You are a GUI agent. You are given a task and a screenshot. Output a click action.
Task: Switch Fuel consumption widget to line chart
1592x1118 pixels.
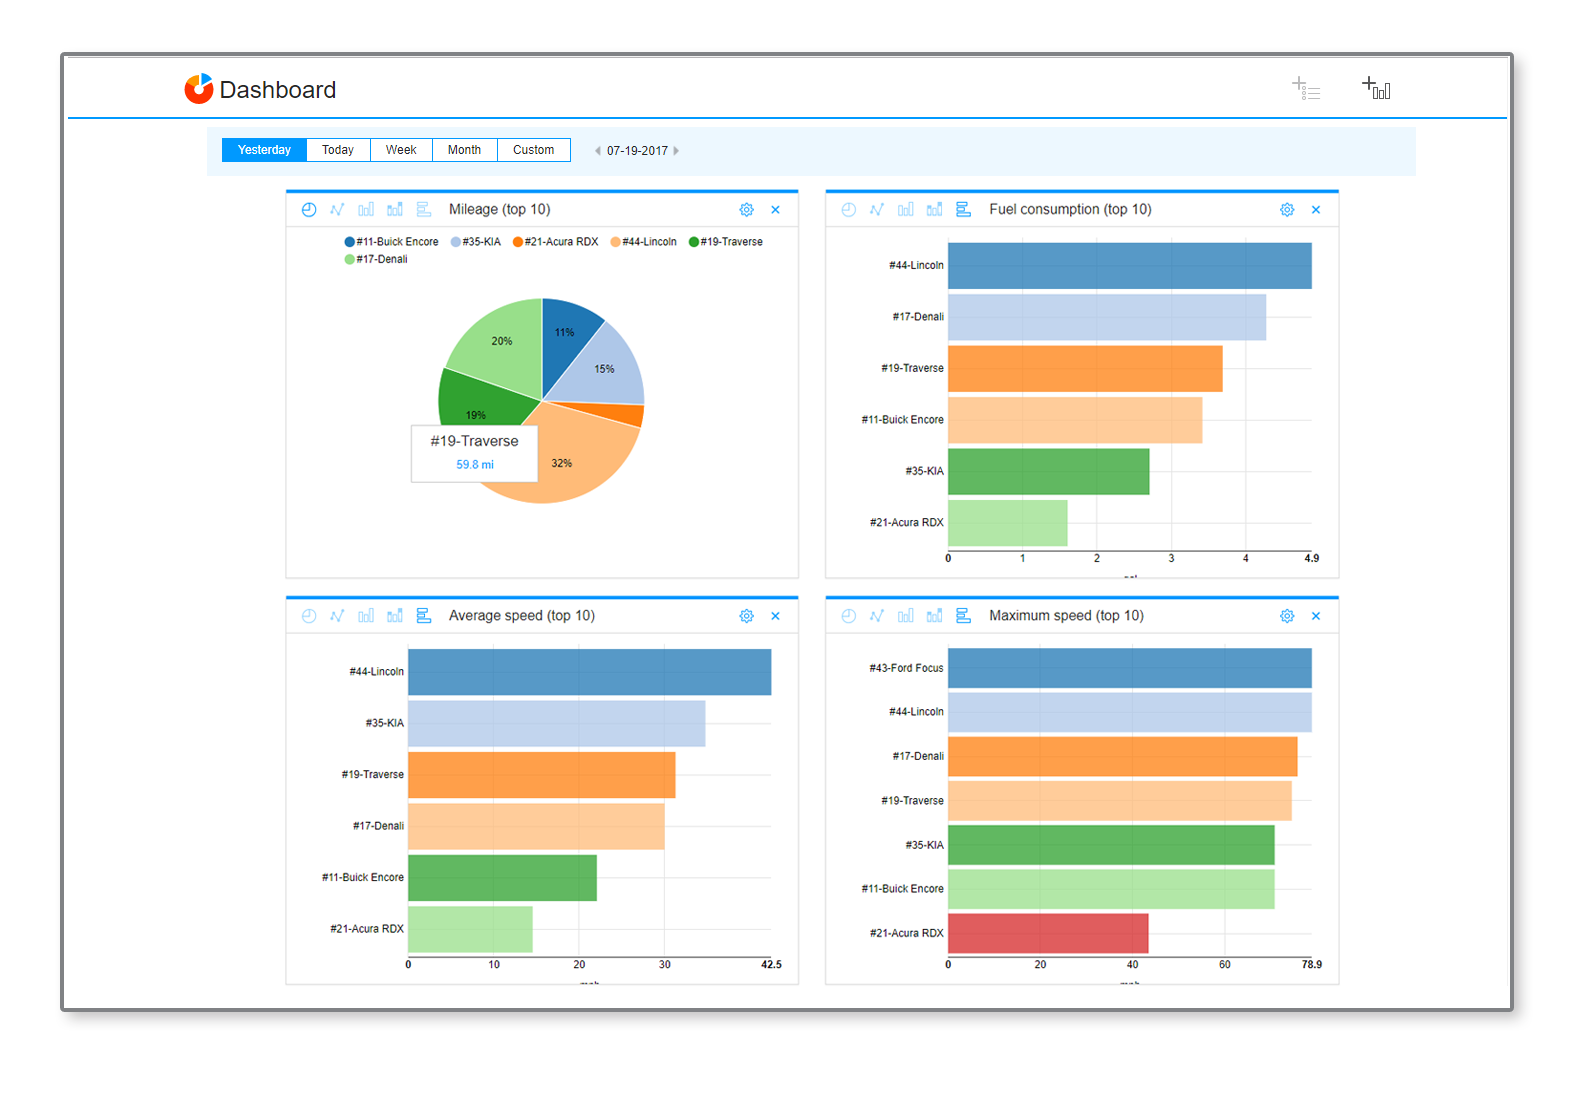click(877, 210)
